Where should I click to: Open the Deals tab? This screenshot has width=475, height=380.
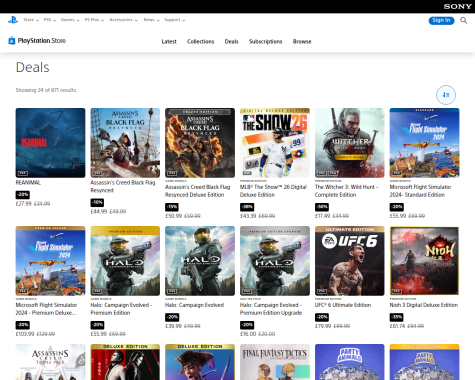(x=231, y=42)
